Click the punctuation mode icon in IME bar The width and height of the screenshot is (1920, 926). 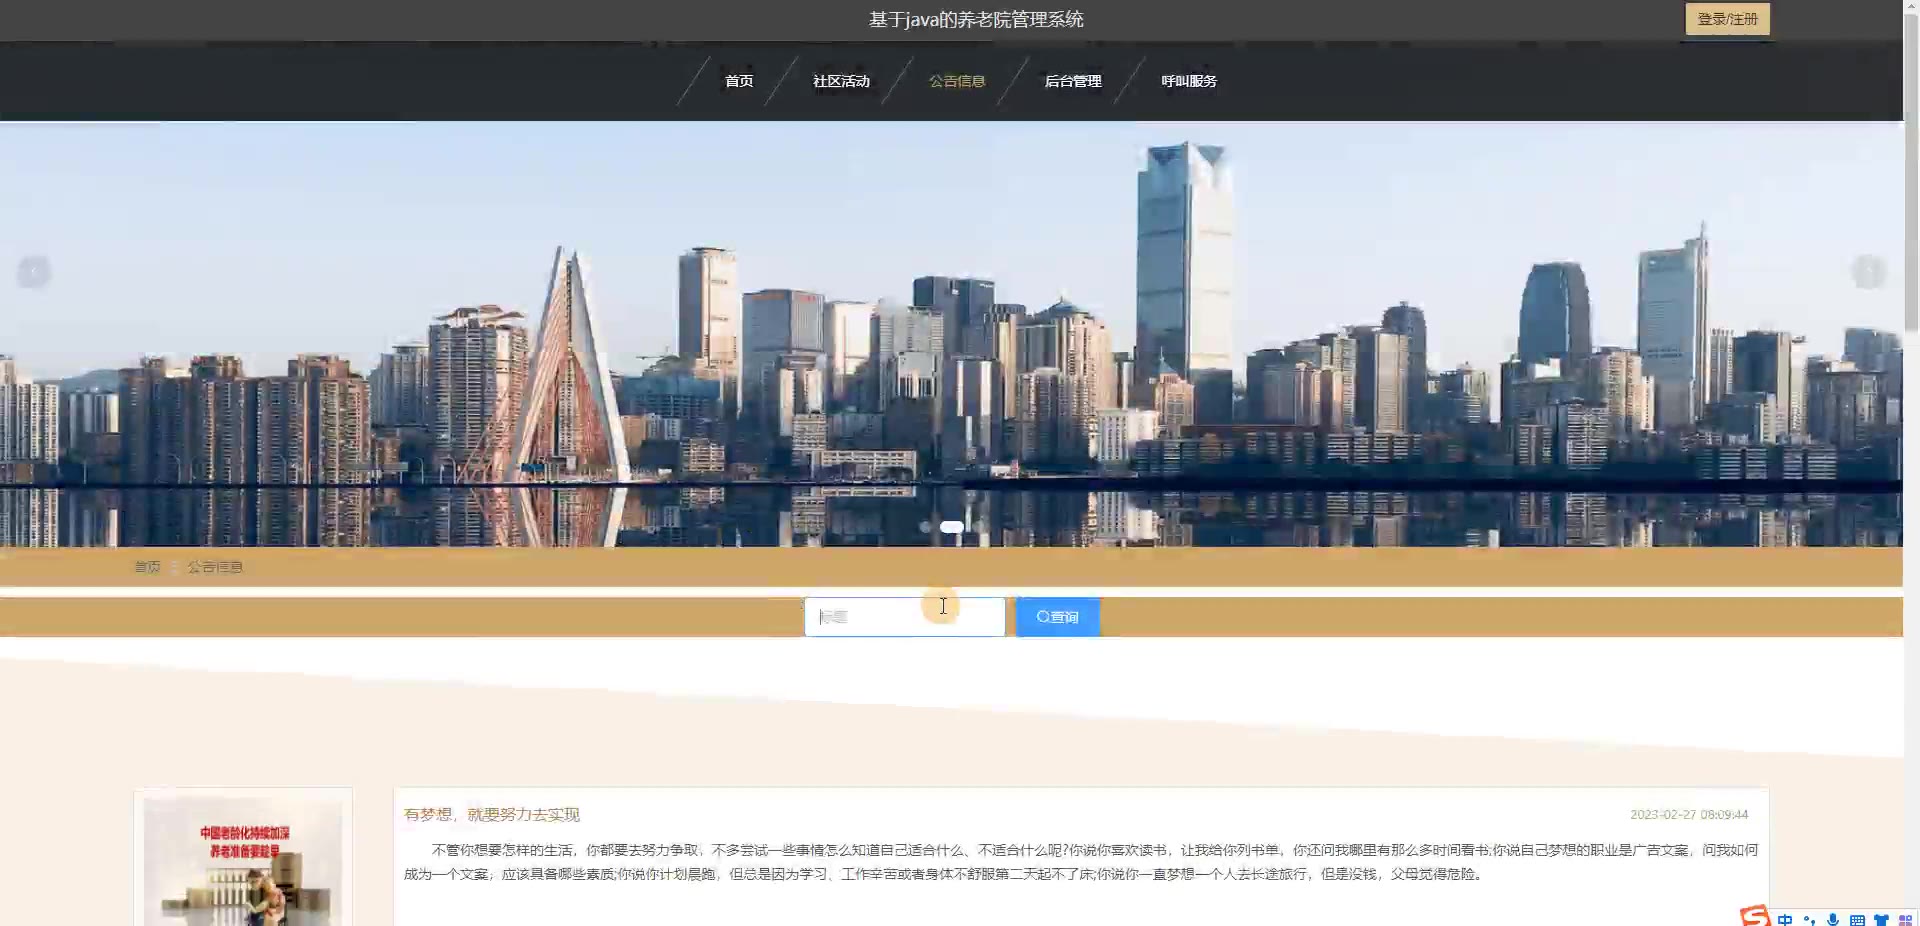click(x=1809, y=920)
